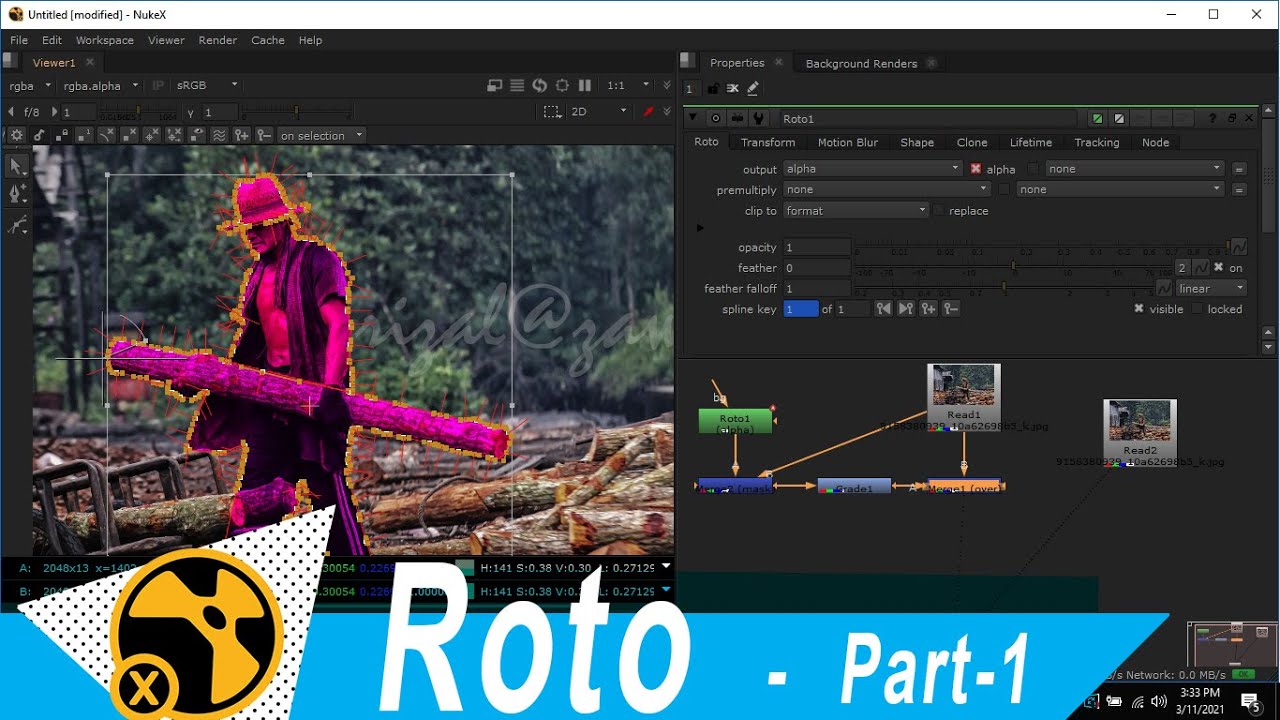Viewport: 1280px width, 720px height.
Task: Open the Background Renders tab
Action: 861,63
